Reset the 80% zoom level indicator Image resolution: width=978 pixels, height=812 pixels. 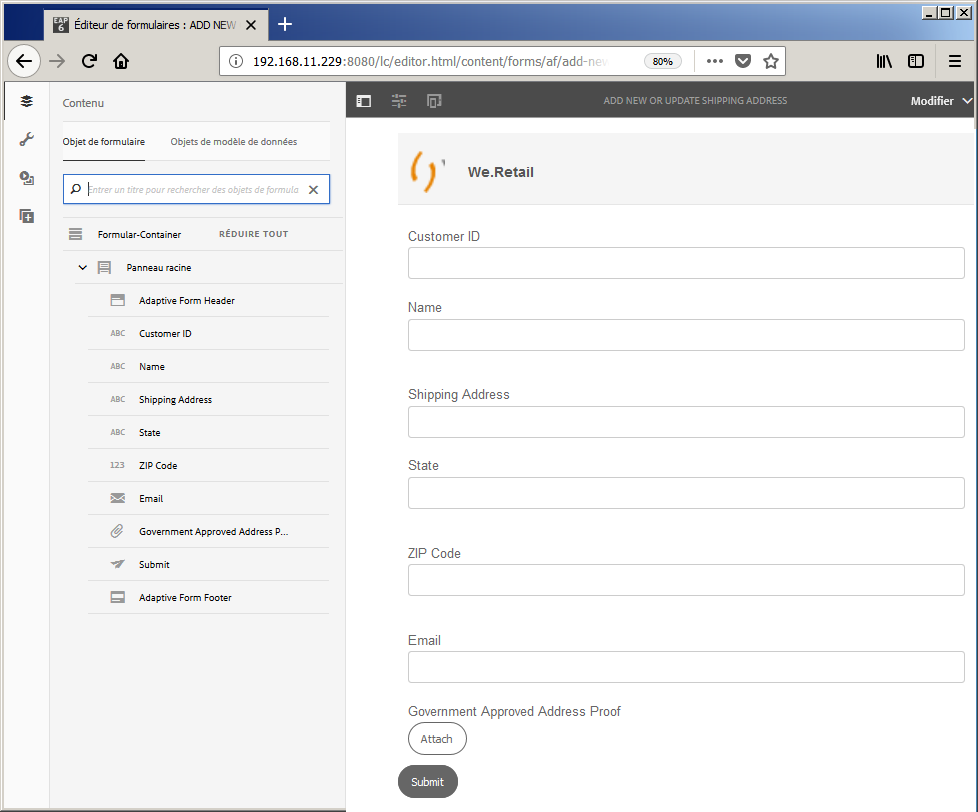tap(662, 61)
